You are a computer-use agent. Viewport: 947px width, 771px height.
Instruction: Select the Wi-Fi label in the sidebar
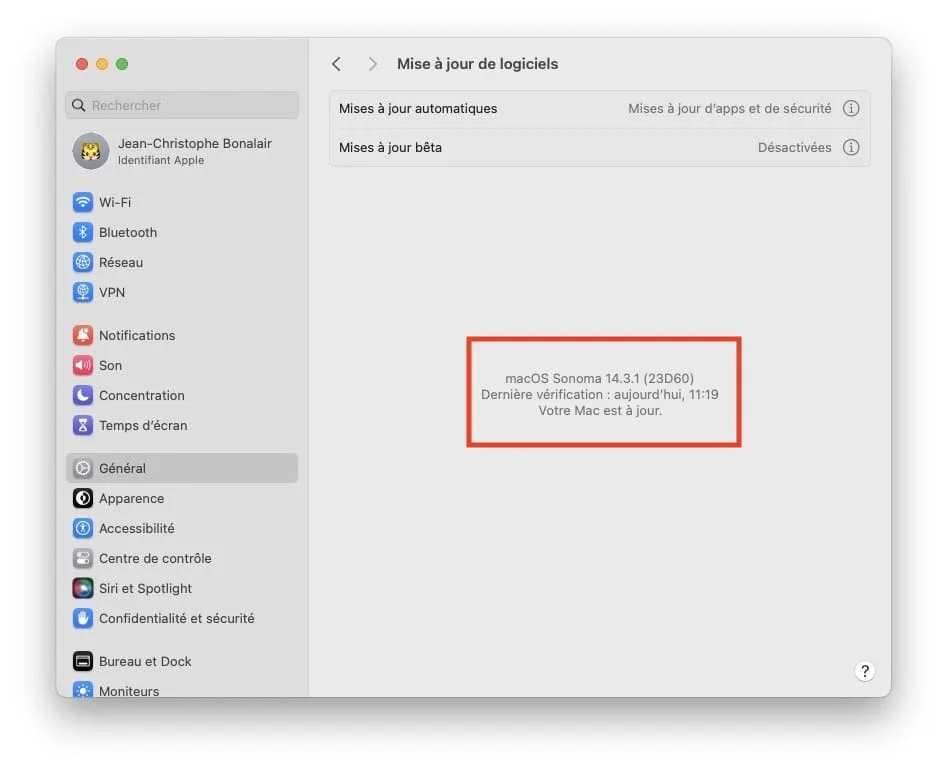[x=115, y=202]
